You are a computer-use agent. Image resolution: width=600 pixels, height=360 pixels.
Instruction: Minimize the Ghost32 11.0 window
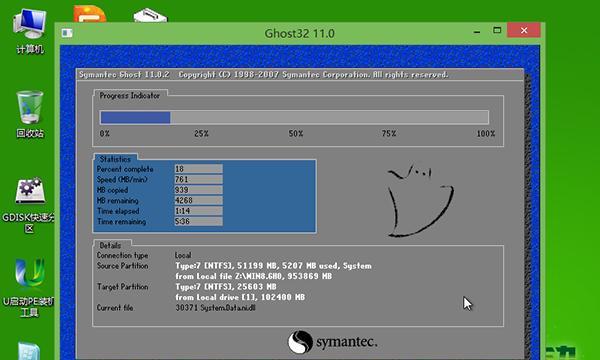[x=477, y=31]
